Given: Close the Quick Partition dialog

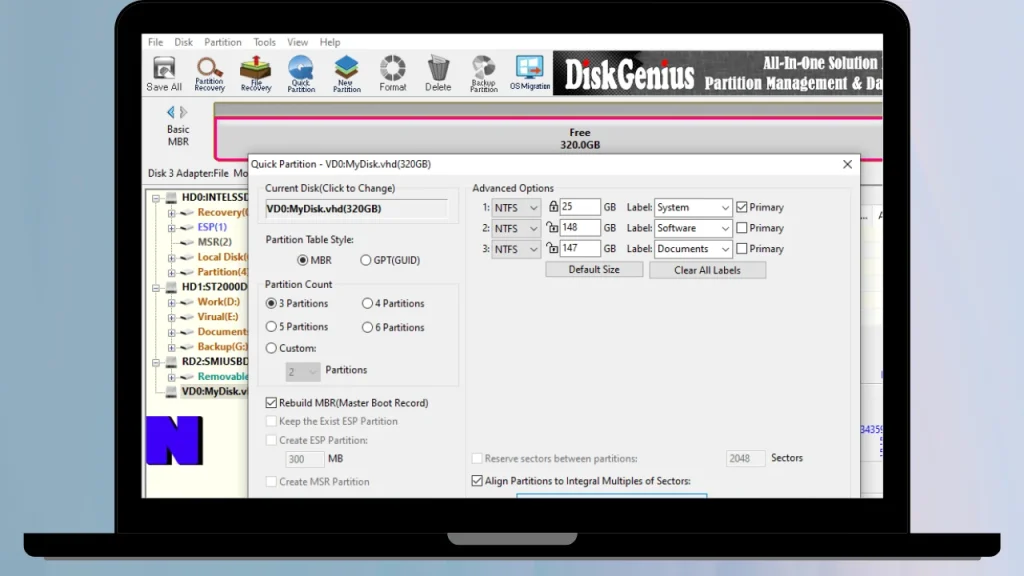Looking at the screenshot, I should point(847,165).
